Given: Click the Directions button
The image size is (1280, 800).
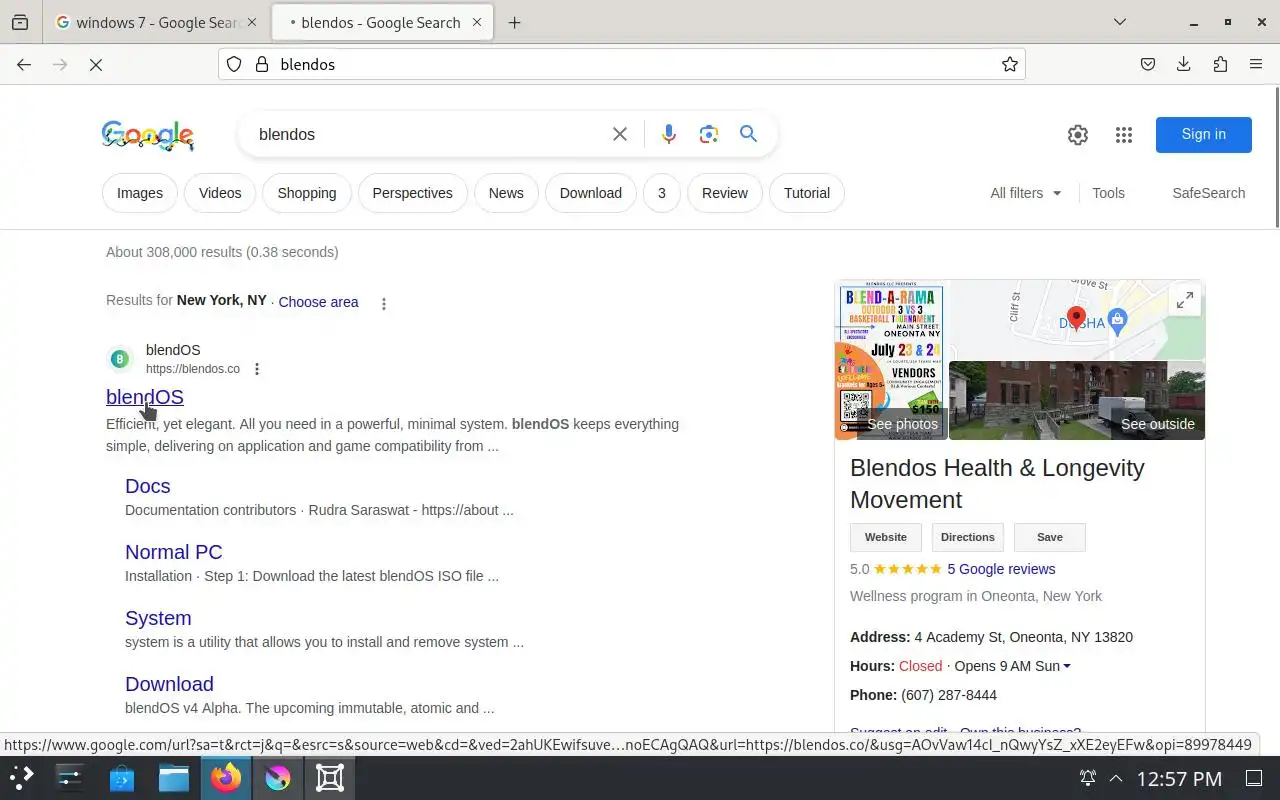Looking at the screenshot, I should [968, 537].
